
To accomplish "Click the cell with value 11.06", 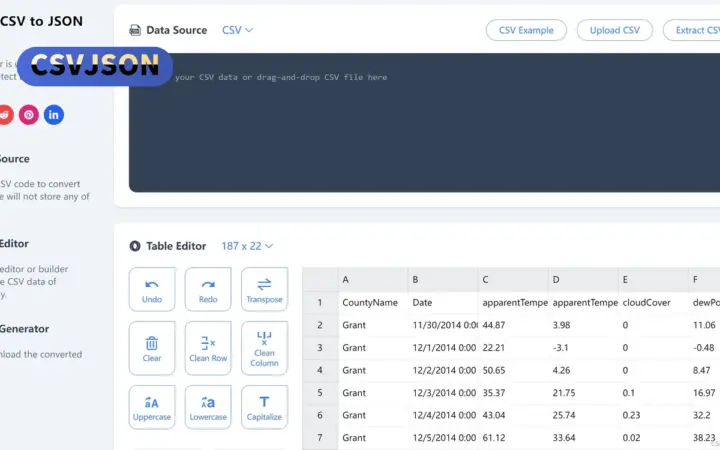I will click(x=705, y=325).
